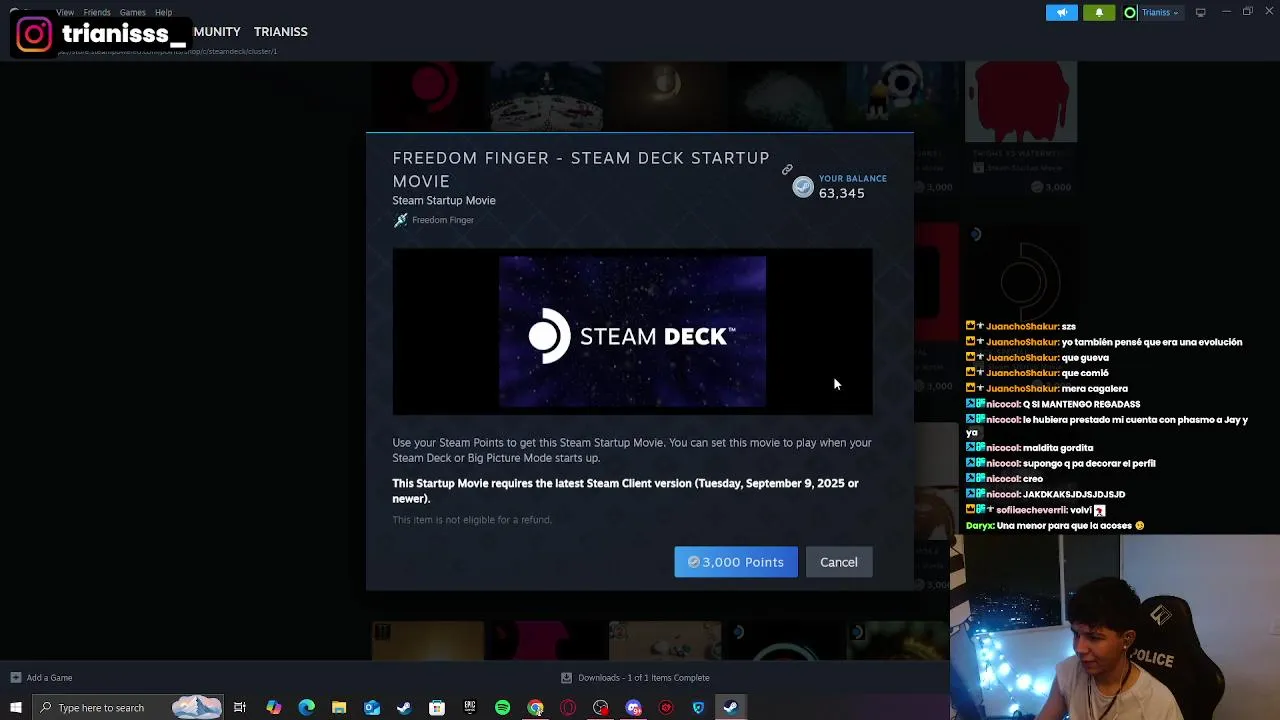This screenshot has width=1280, height=720.
Task: Open the View menu in Steam
Action: pos(65,12)
